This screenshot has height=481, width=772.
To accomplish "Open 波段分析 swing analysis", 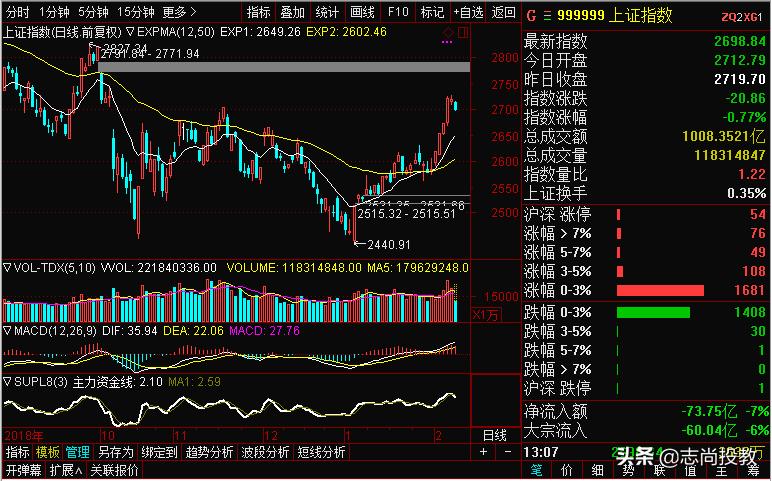I will (265, 452).
